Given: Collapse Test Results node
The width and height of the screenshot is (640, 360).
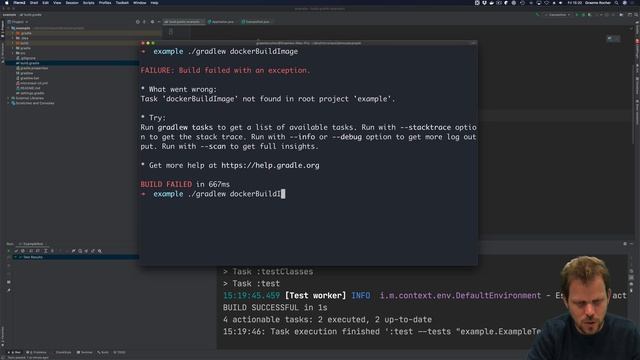Looking at the screenshot, I should click(16, 257).
